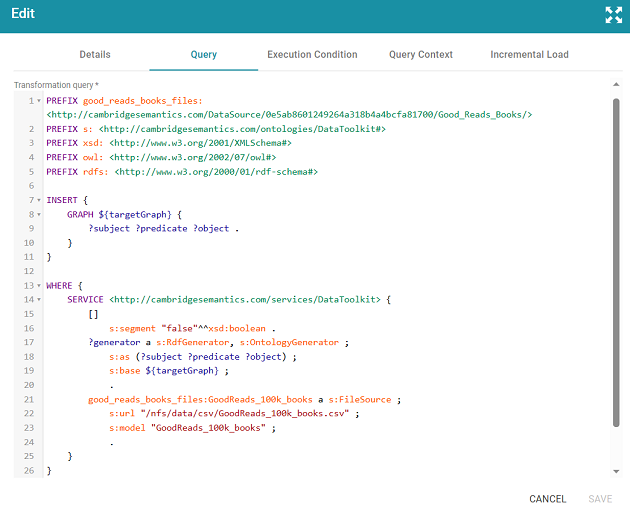
Task: Collapse the GRAPH block at line 8
Action: [x=39, y=215]
